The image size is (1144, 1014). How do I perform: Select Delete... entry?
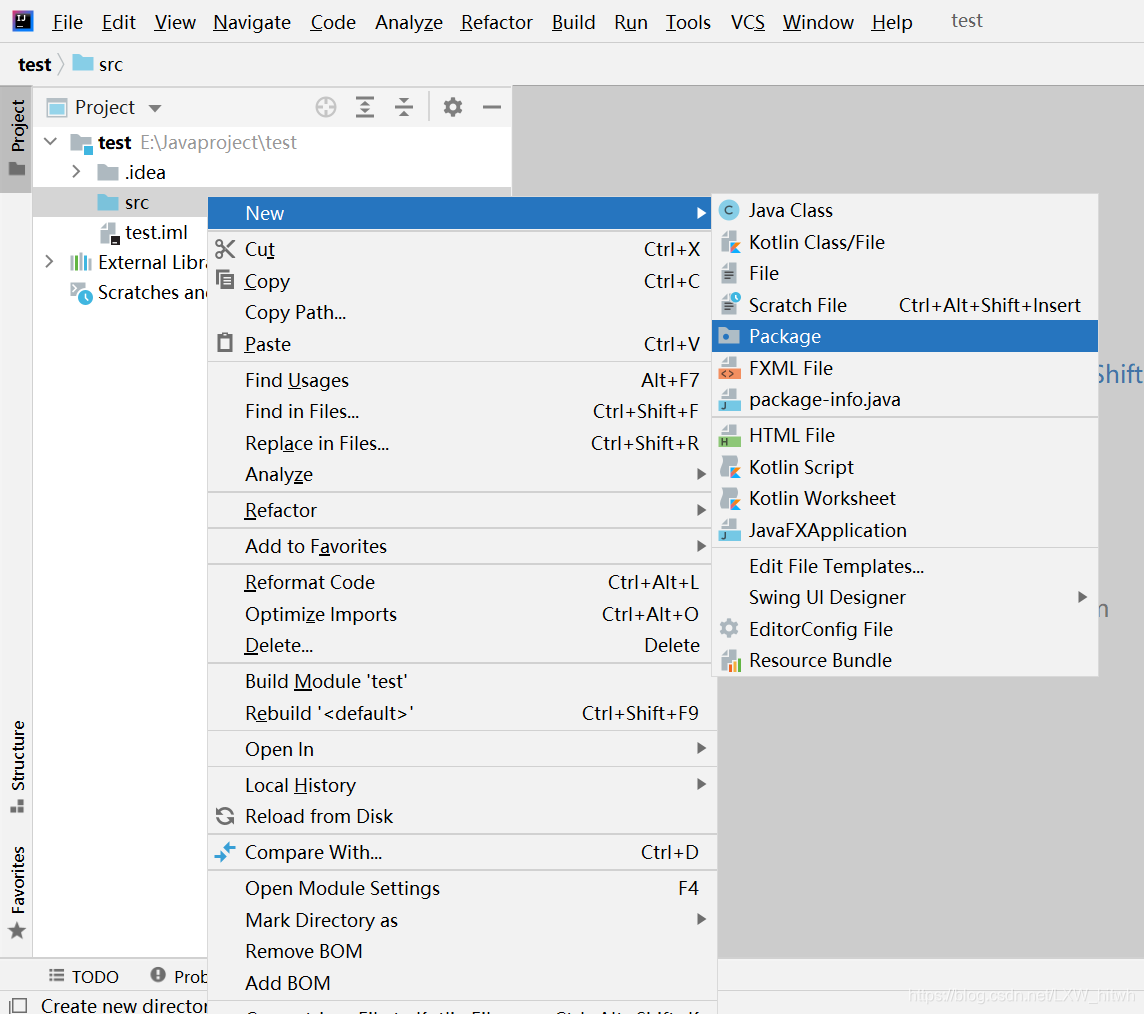point(461,646)
